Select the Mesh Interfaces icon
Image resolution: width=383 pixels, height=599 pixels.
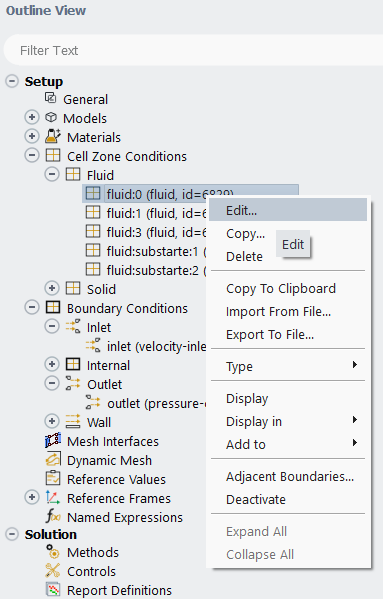point(53,440)
